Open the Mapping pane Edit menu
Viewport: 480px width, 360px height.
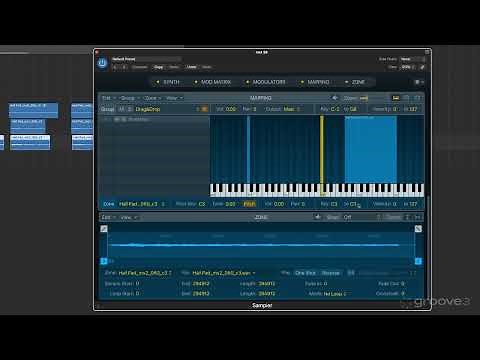[x=109, y=98]
